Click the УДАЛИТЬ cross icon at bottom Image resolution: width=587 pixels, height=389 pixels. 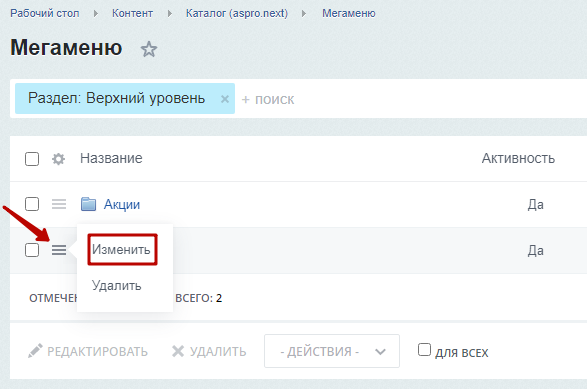pos(178,351)
